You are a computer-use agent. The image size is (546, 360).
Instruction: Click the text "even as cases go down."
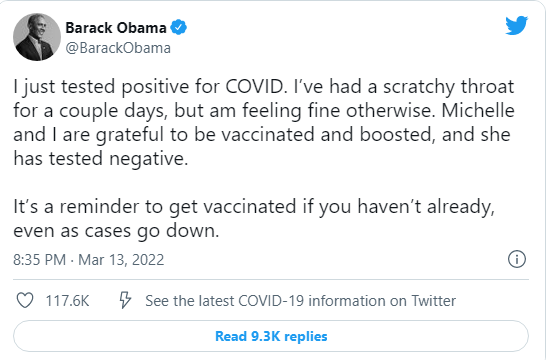pos(116,231)
